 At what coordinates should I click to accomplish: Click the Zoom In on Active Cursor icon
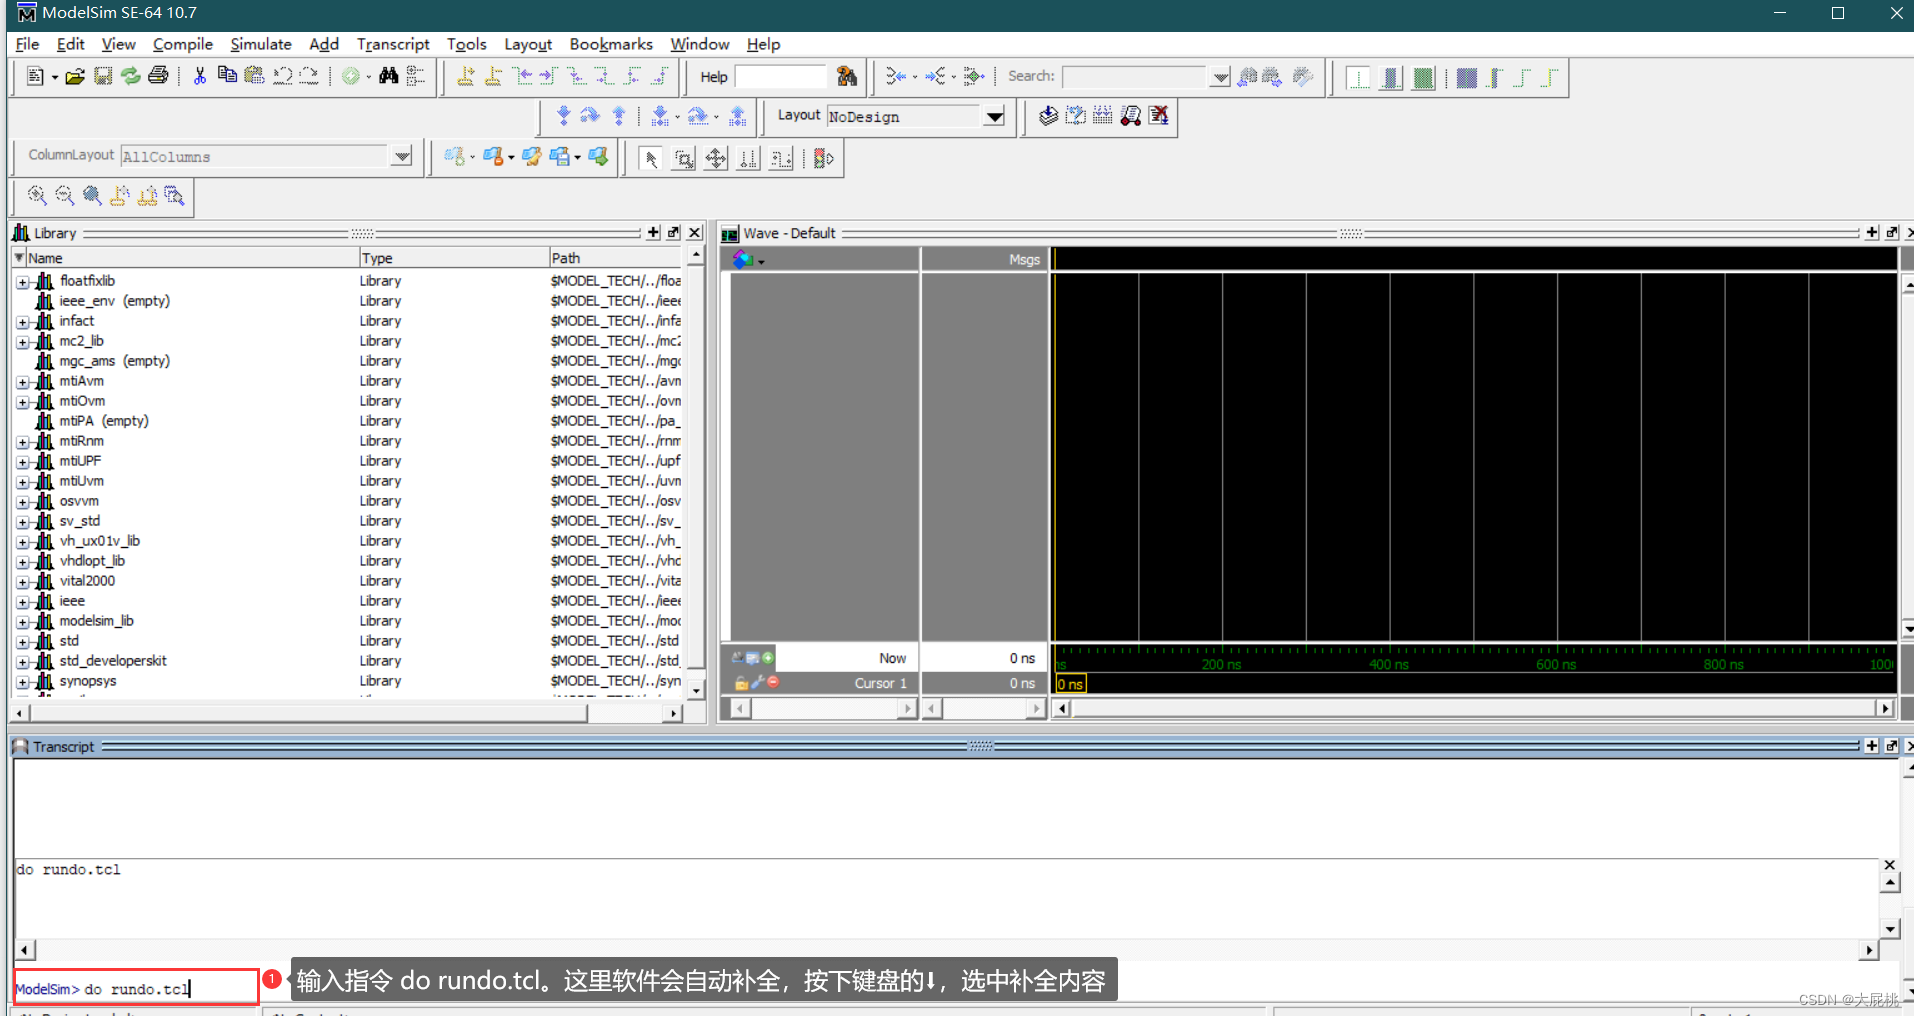(x=120, y=195)
